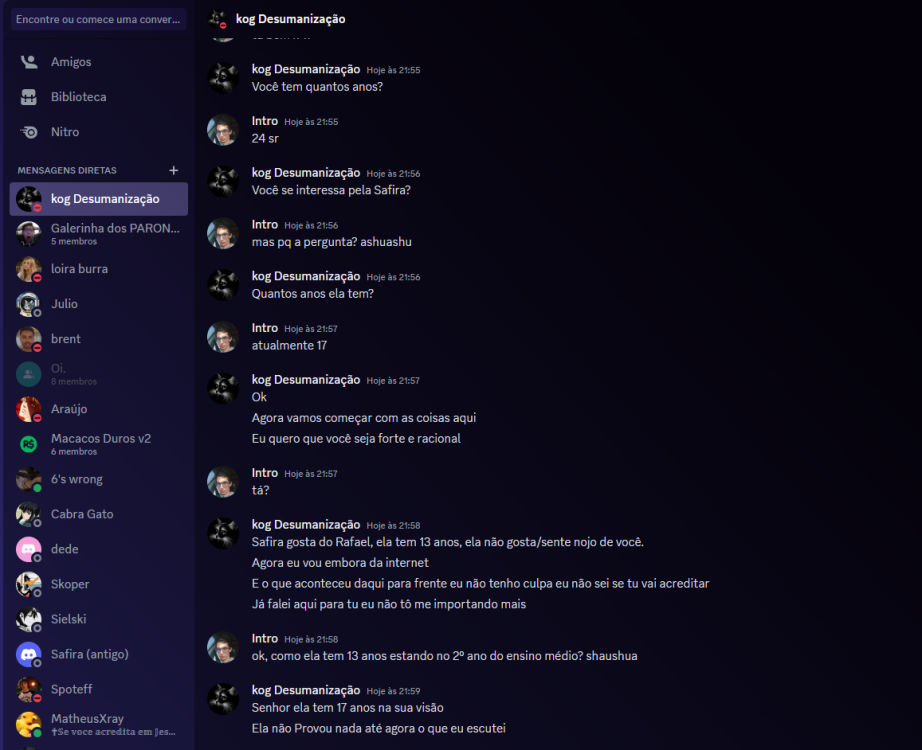The width and height of the screenshot is (922, 750).
Task: Open Galerinha dos PARON group chat
Action: click(99, 234)
